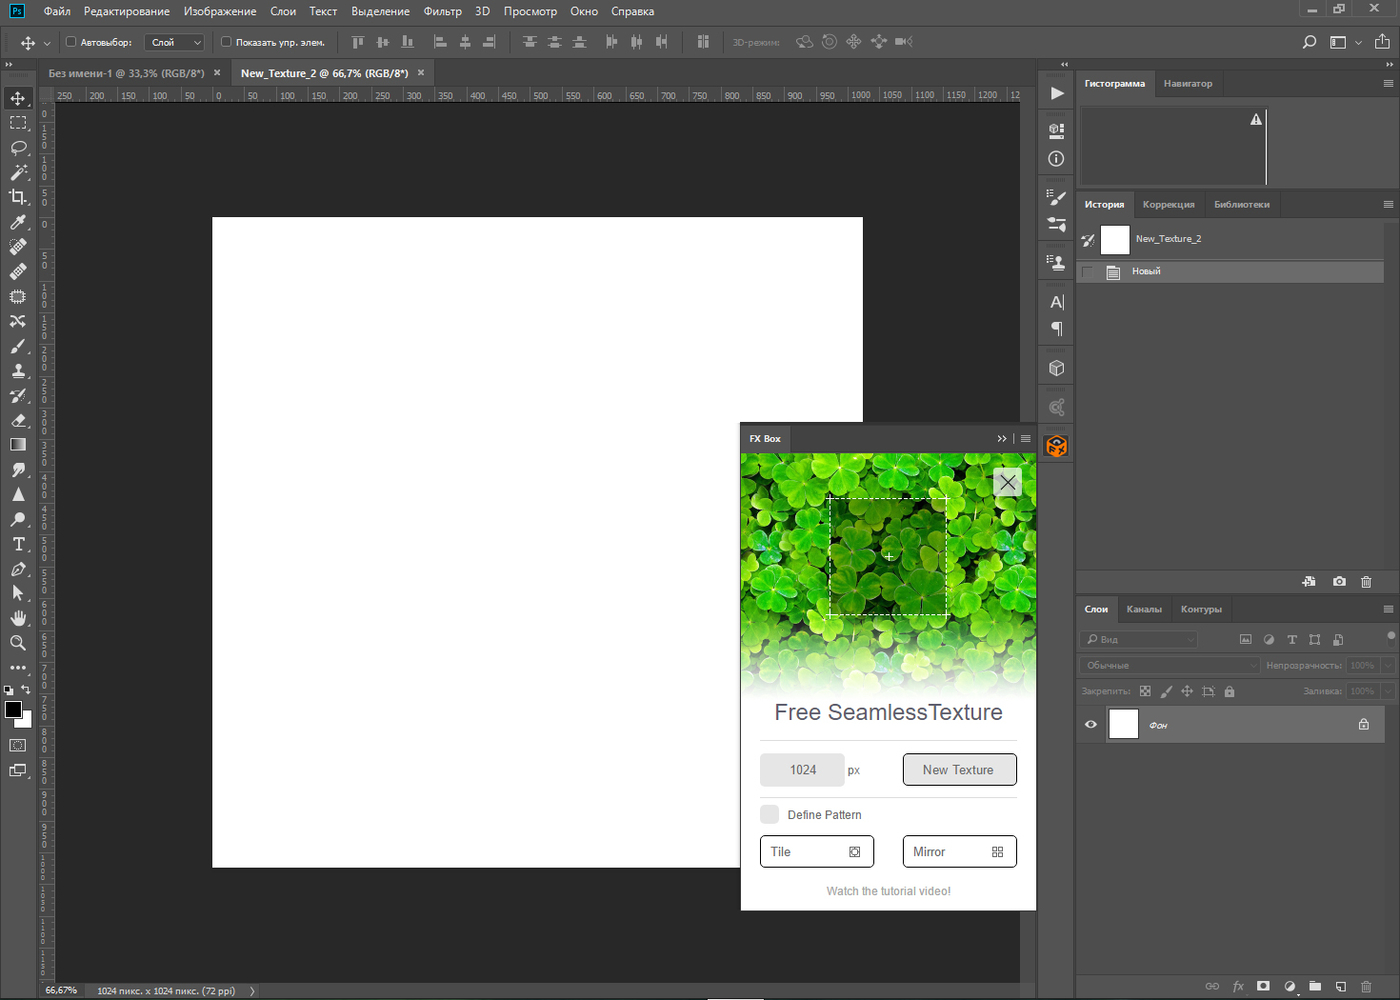Select the Eraser tool

[18, 420]
